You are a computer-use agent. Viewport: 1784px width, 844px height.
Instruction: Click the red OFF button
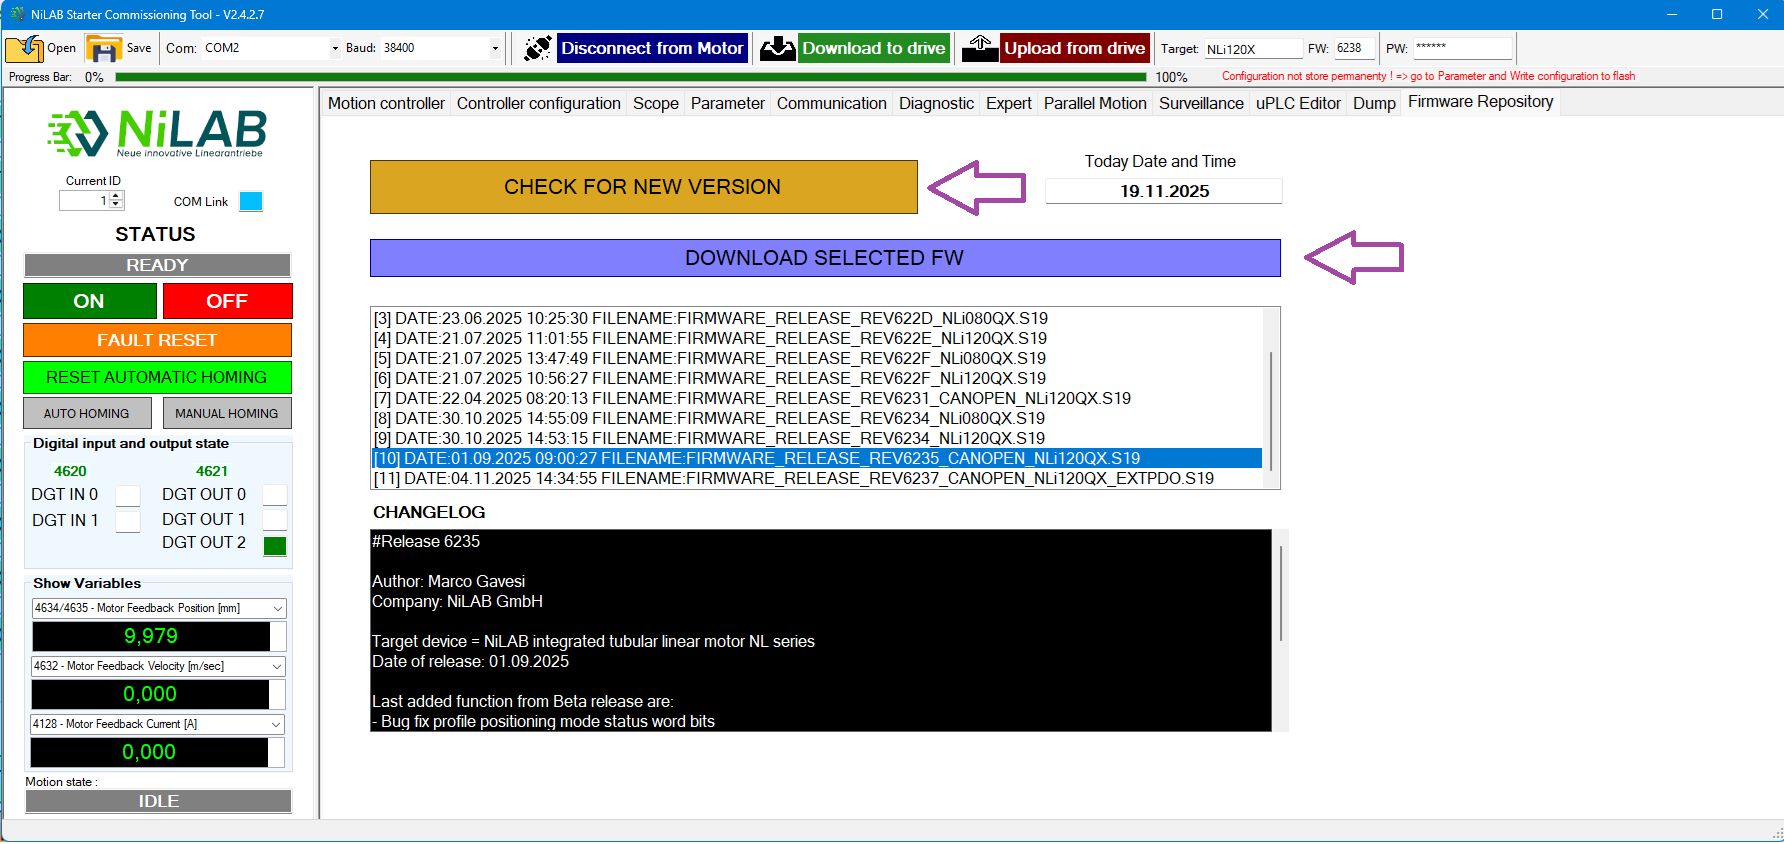[x=227, y=301]
